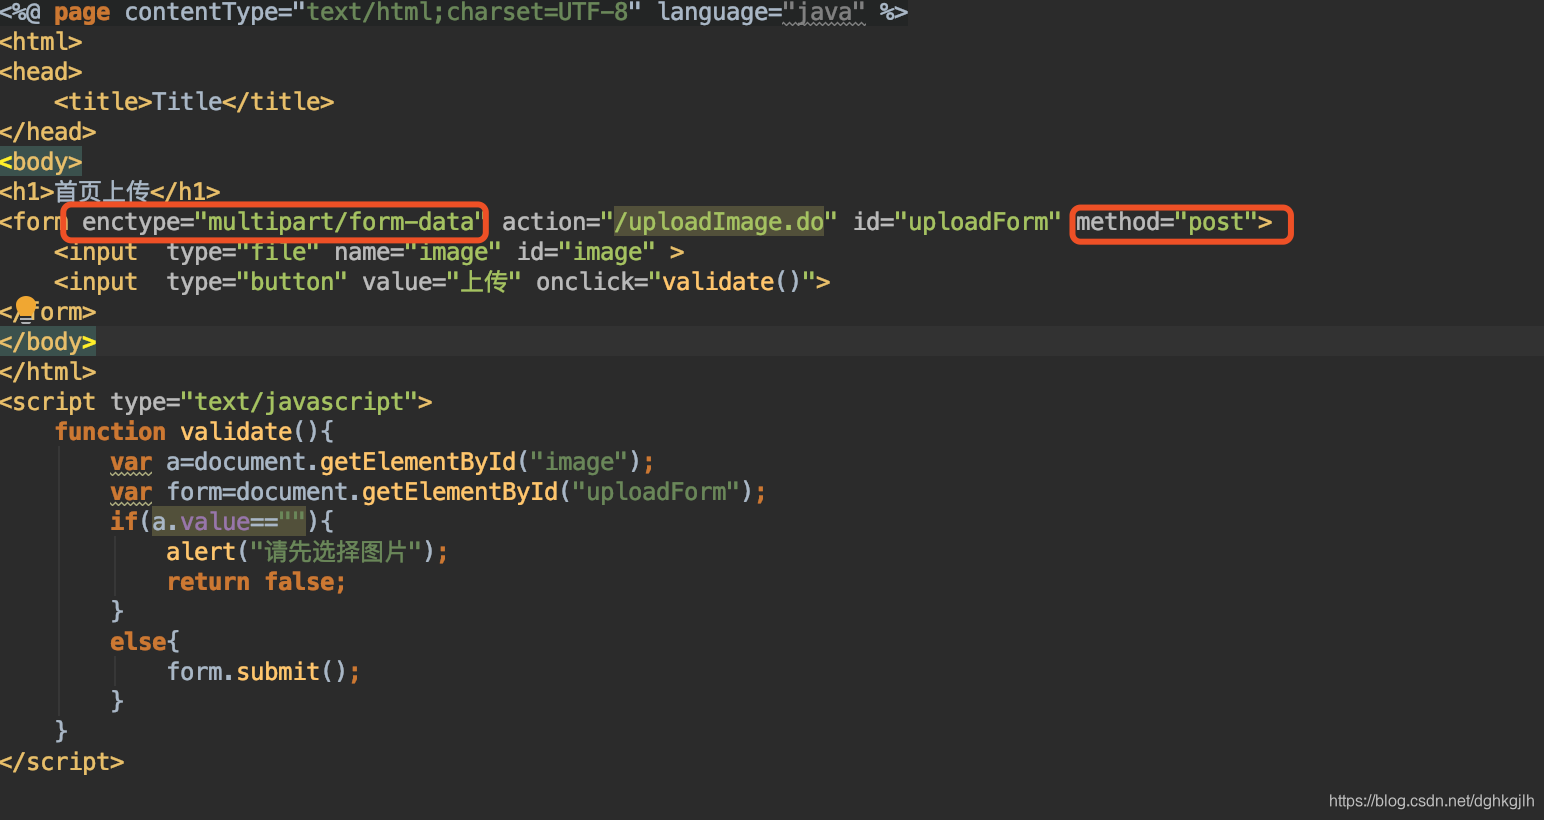Click the alert("请先选择图片") statement
This screenshot has width=1544, height=820.
pyautogui.click(x=307, y=552)
